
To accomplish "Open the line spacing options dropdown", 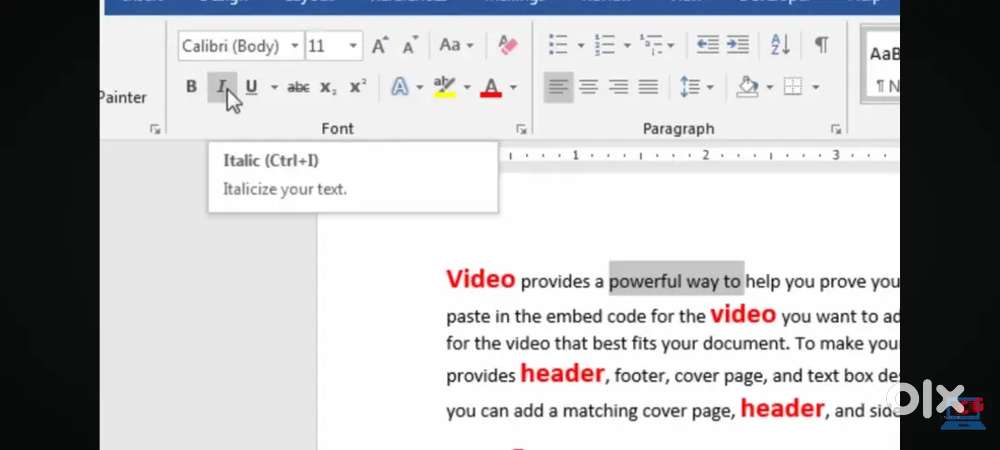I will tap(696, 88).
